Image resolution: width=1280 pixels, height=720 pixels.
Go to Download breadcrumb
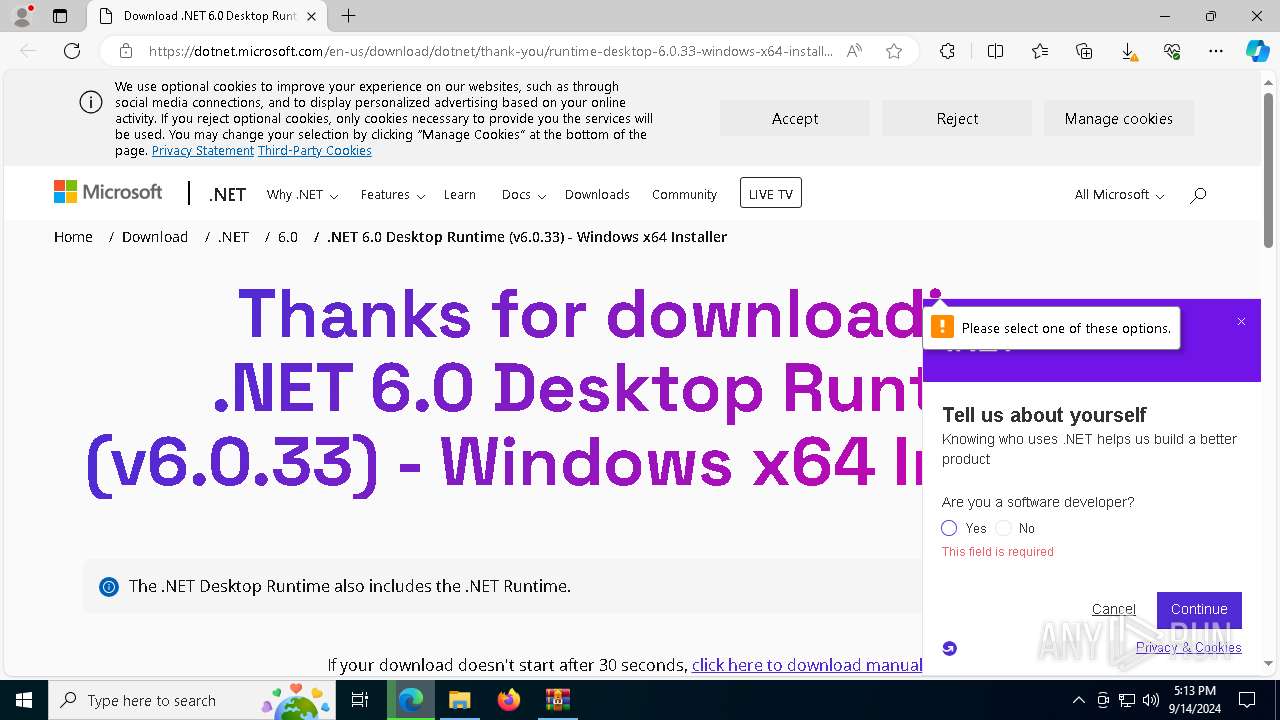[155, 237]
